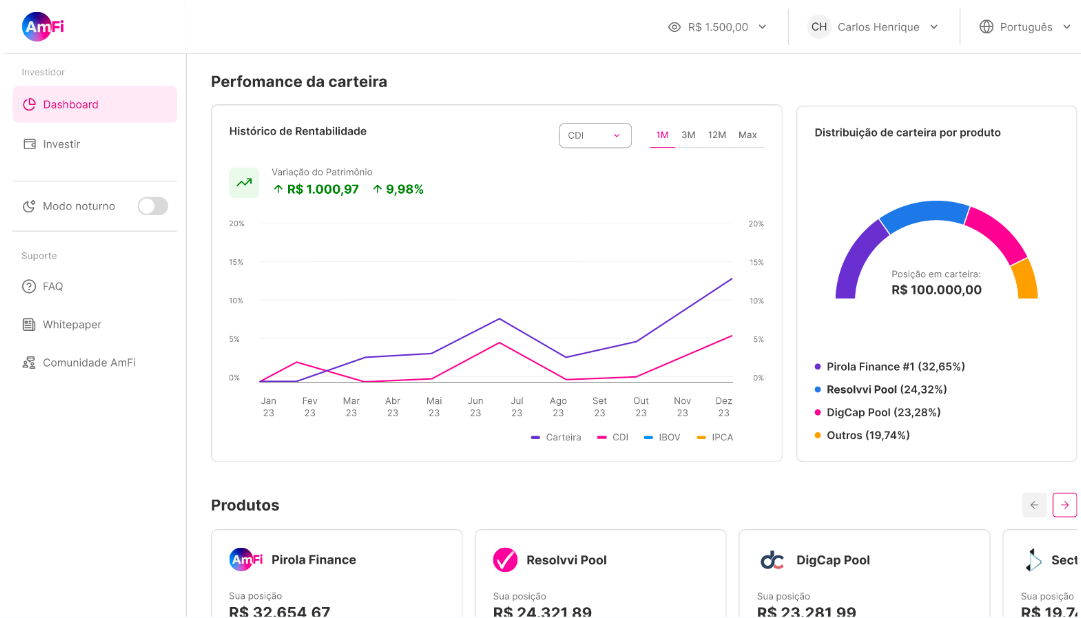Switch to the 12M time range tab
The image size is (1081, 618).
click(x=717, y=135)
